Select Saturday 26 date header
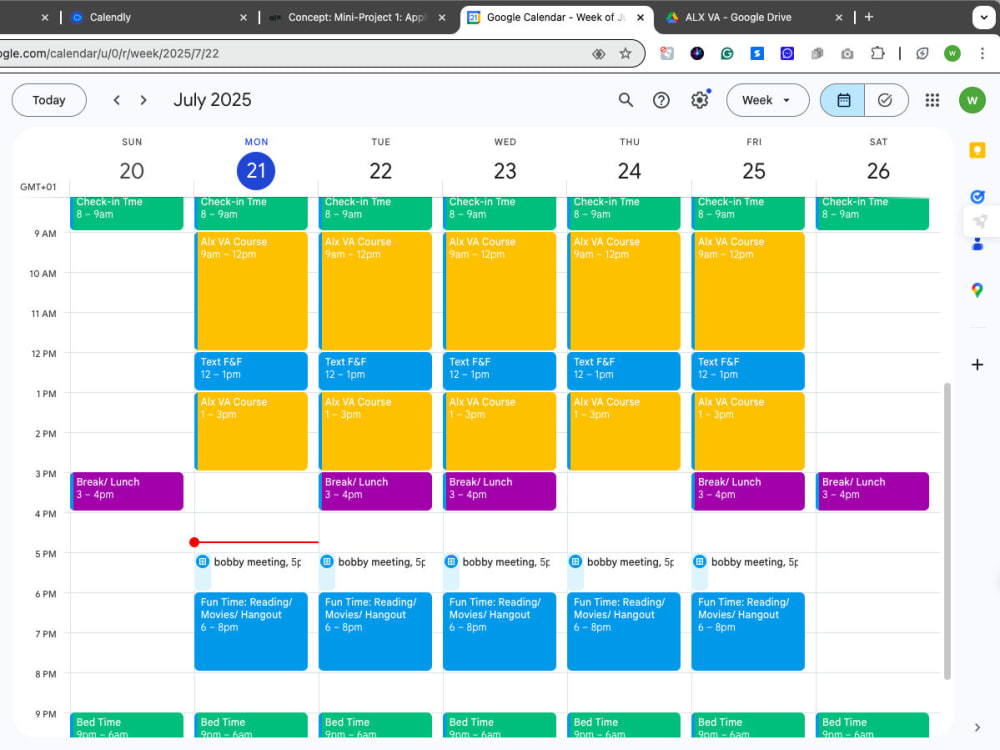Viewport: 1000px width, 750px height. tap(878, 170)
